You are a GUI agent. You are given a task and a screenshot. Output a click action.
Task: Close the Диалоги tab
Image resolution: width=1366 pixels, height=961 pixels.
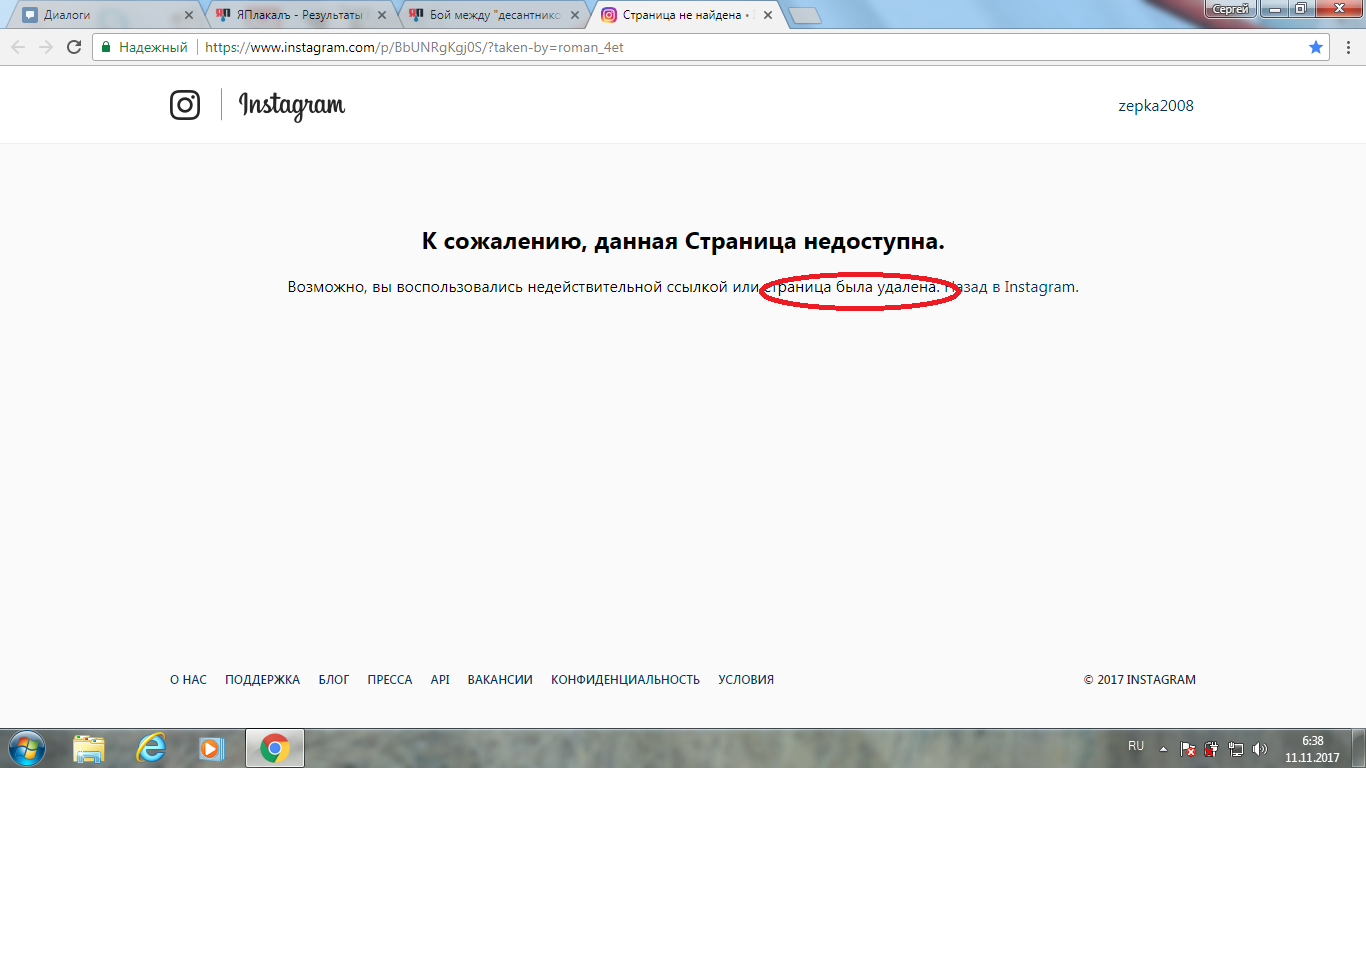point(189,15)
